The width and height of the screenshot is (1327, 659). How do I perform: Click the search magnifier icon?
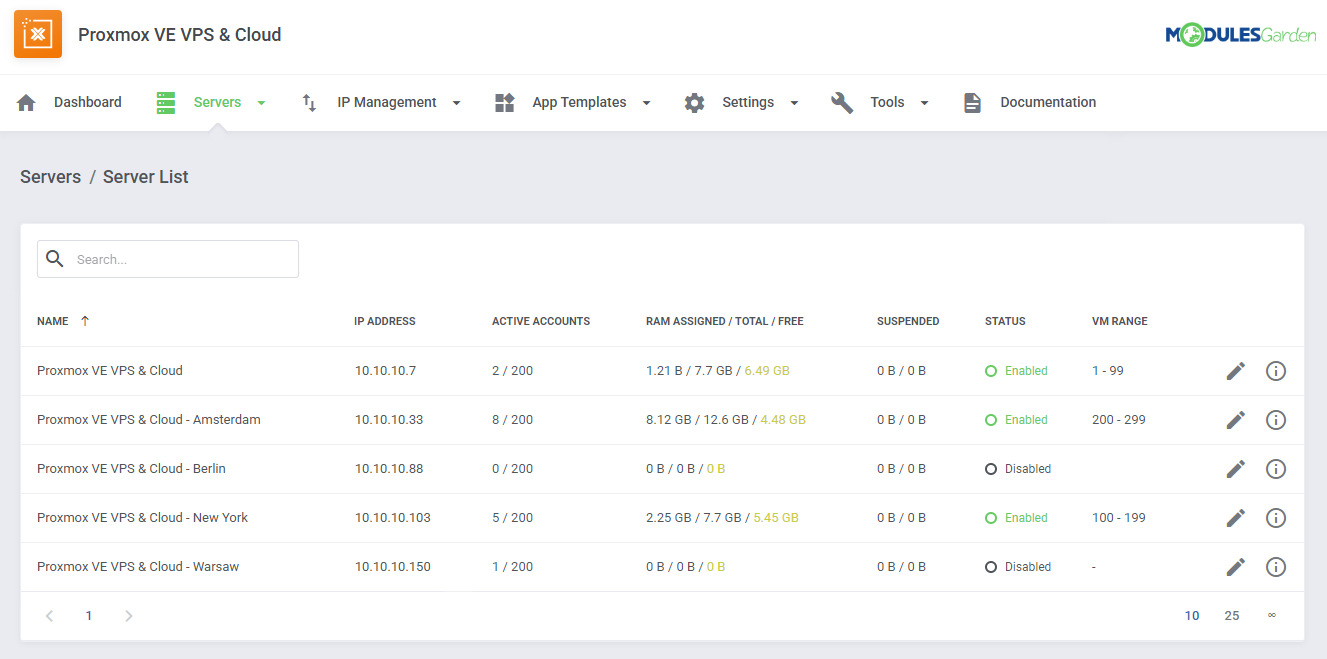55,258
